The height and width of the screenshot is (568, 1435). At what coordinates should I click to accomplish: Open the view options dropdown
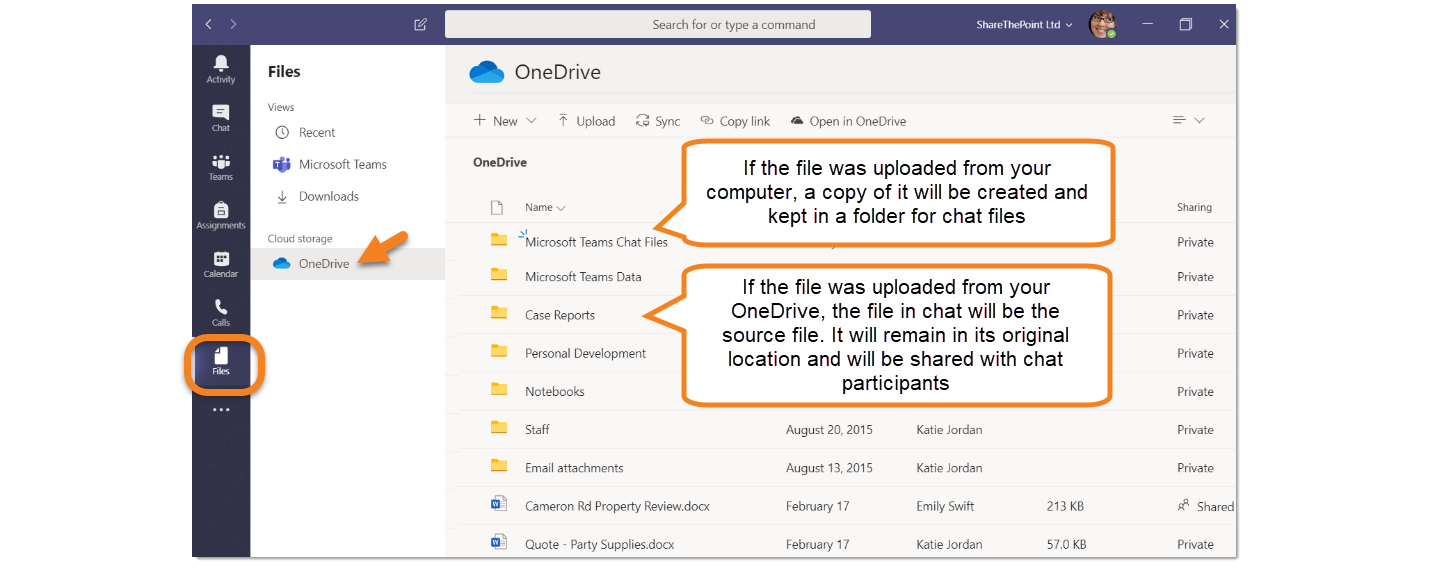click(1188, 120)
